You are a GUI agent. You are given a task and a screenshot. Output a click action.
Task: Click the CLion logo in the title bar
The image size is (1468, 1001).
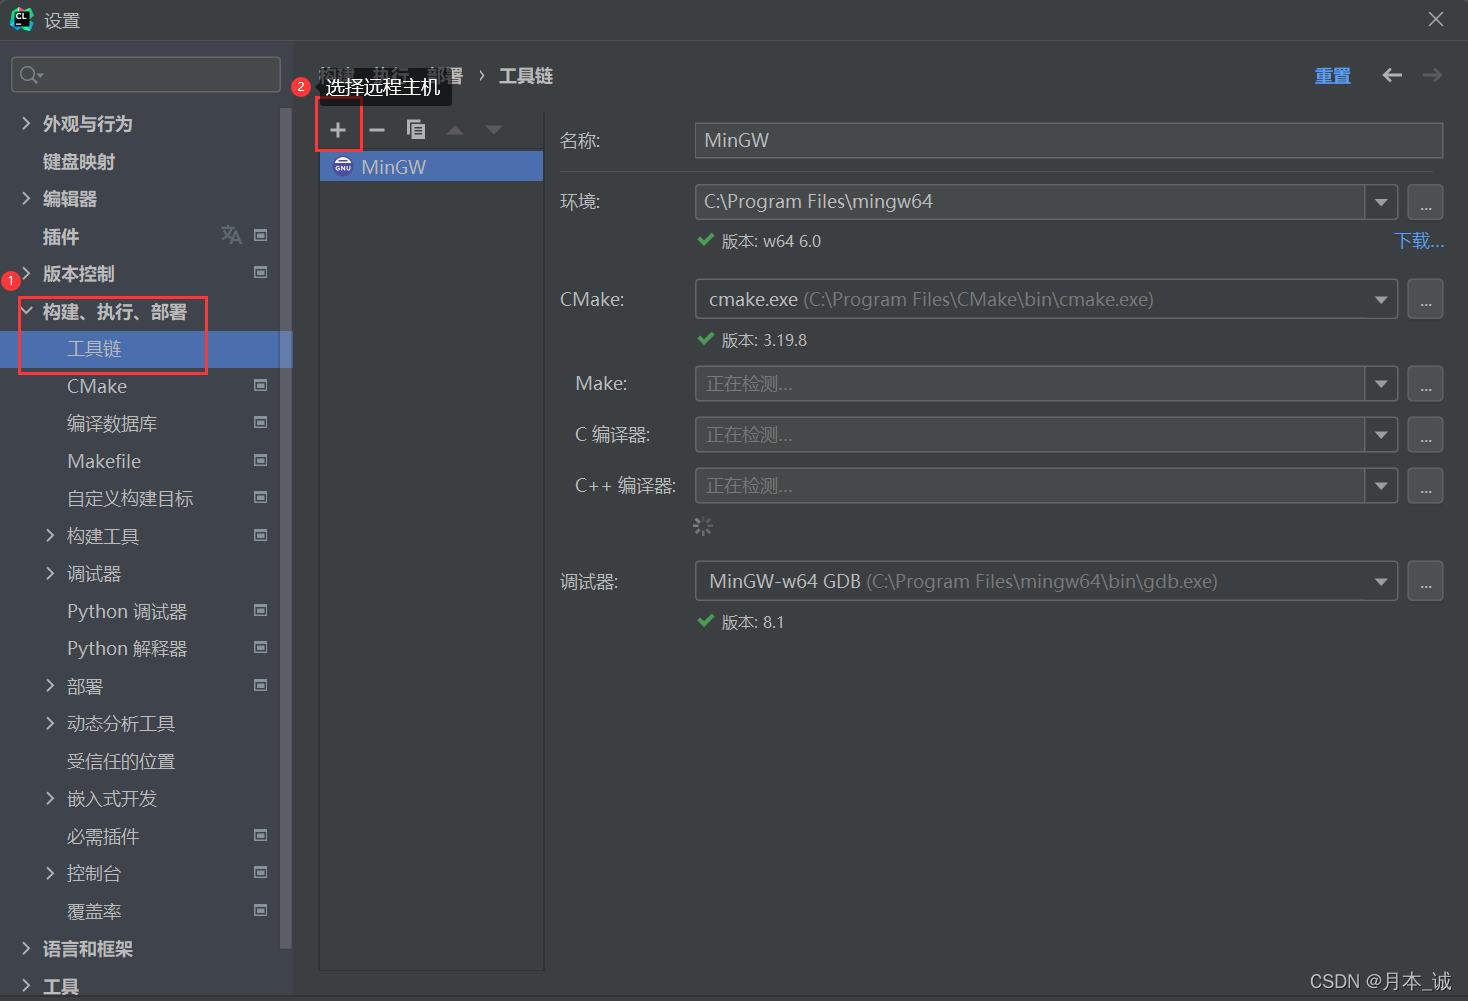click(21, 20)
